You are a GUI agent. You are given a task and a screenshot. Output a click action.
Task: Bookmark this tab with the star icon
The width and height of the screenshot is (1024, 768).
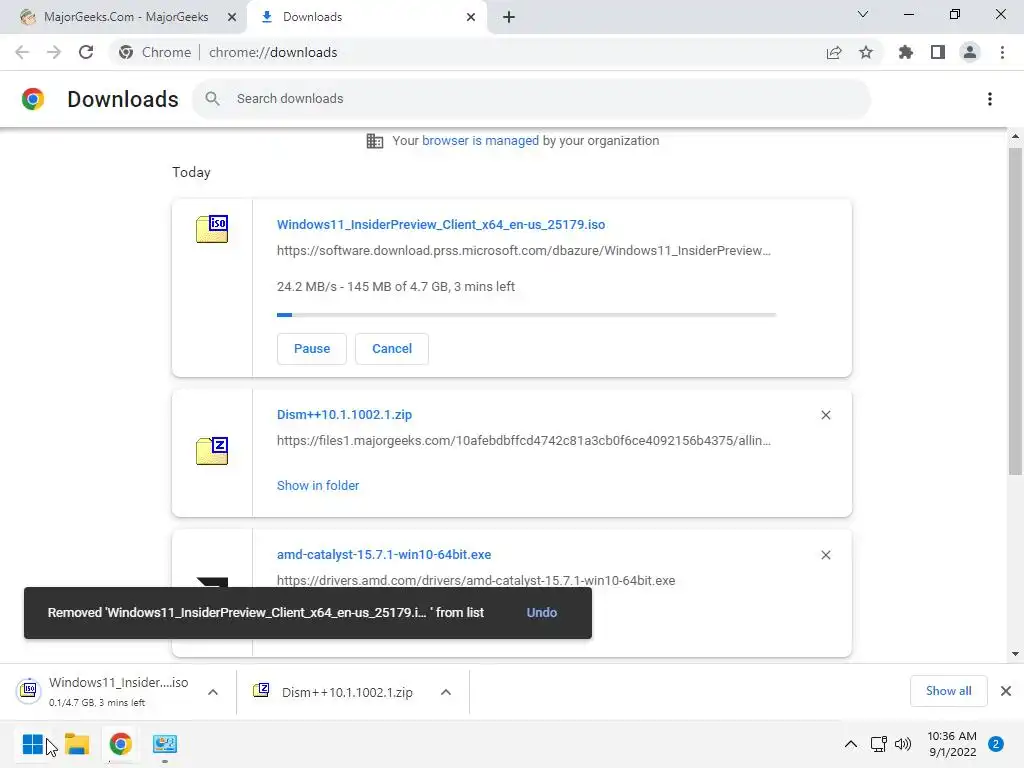pyautogui.click(x=866, y=53)
